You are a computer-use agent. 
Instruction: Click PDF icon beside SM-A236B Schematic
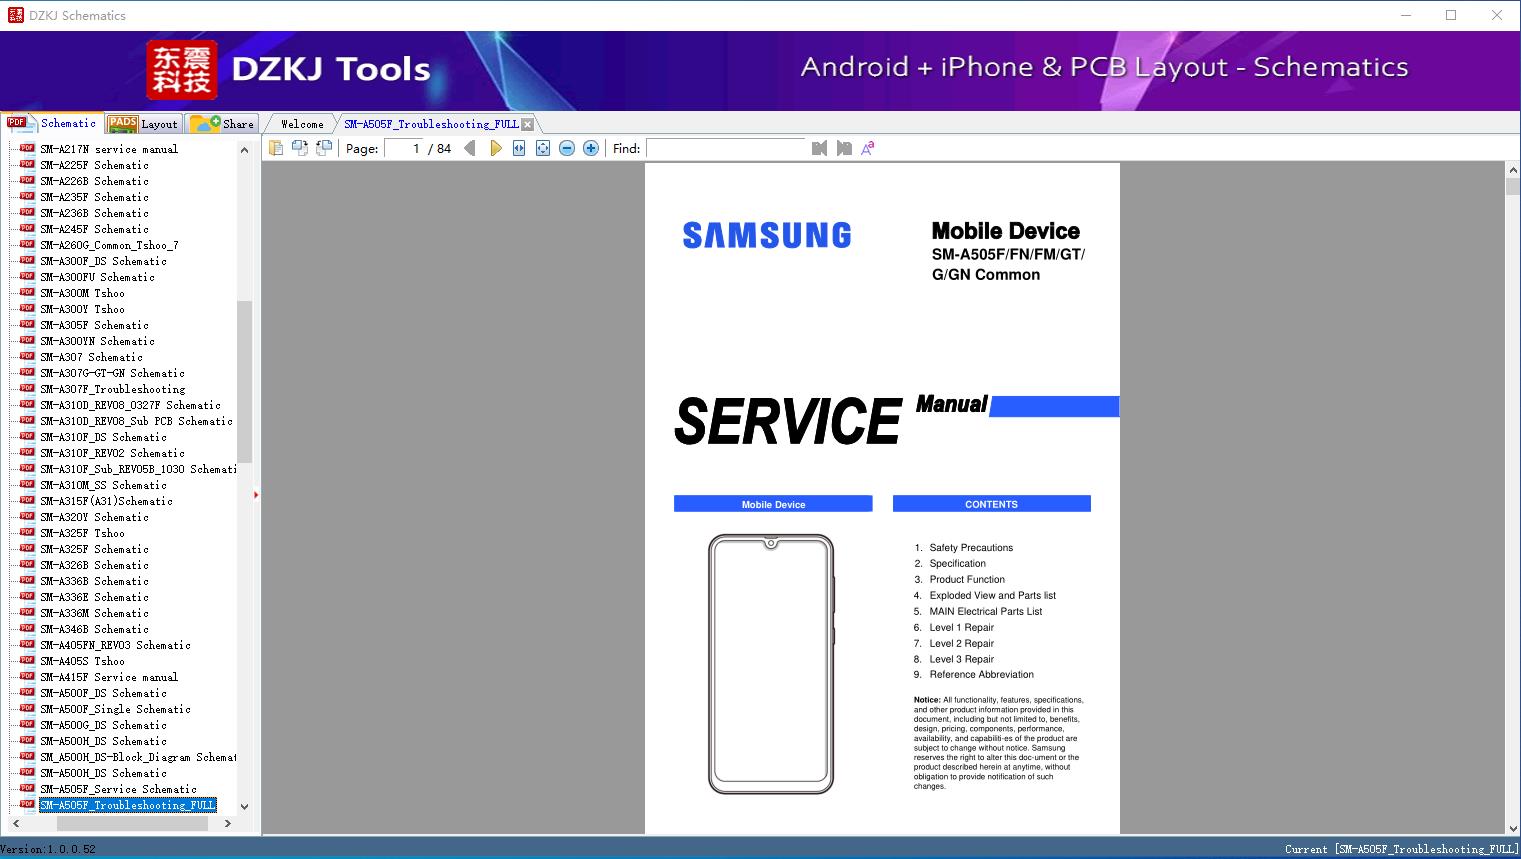(x=27, y=212)
